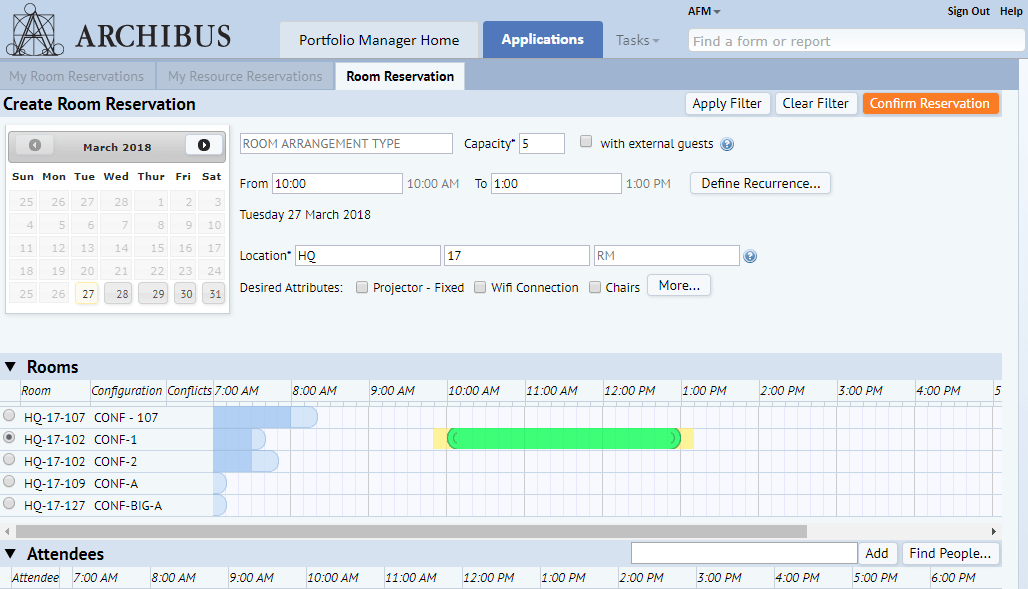Switch to My Room Reservations tab
The width and height of the screenshot is (1028, 589).
coord(77,76)
